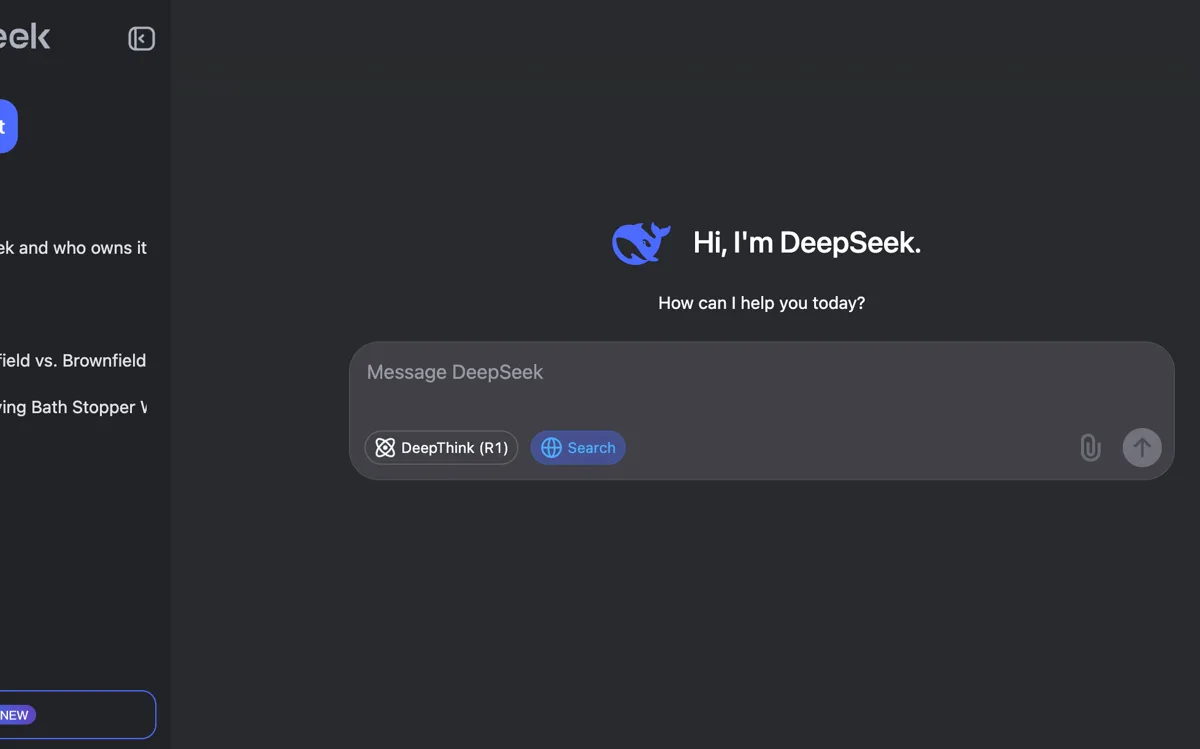Click the send arrow button
This screenshot has height=749, width=1200.
pos(1142,447)
